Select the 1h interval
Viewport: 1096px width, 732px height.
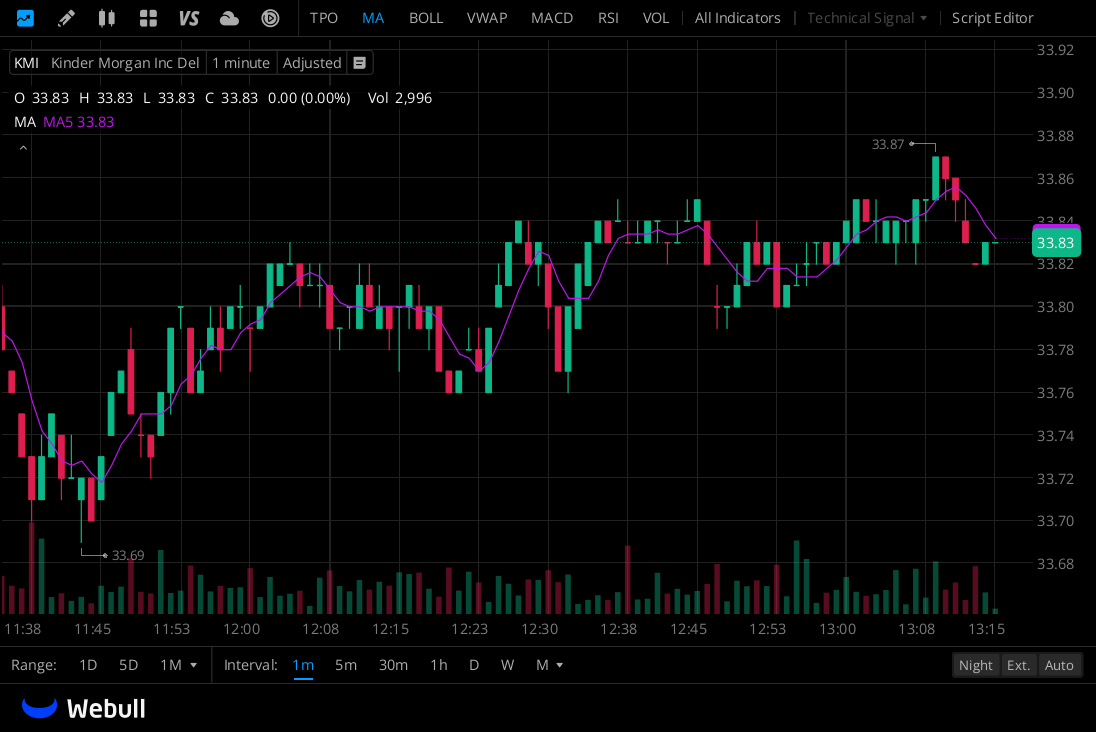tap(439, 665)
